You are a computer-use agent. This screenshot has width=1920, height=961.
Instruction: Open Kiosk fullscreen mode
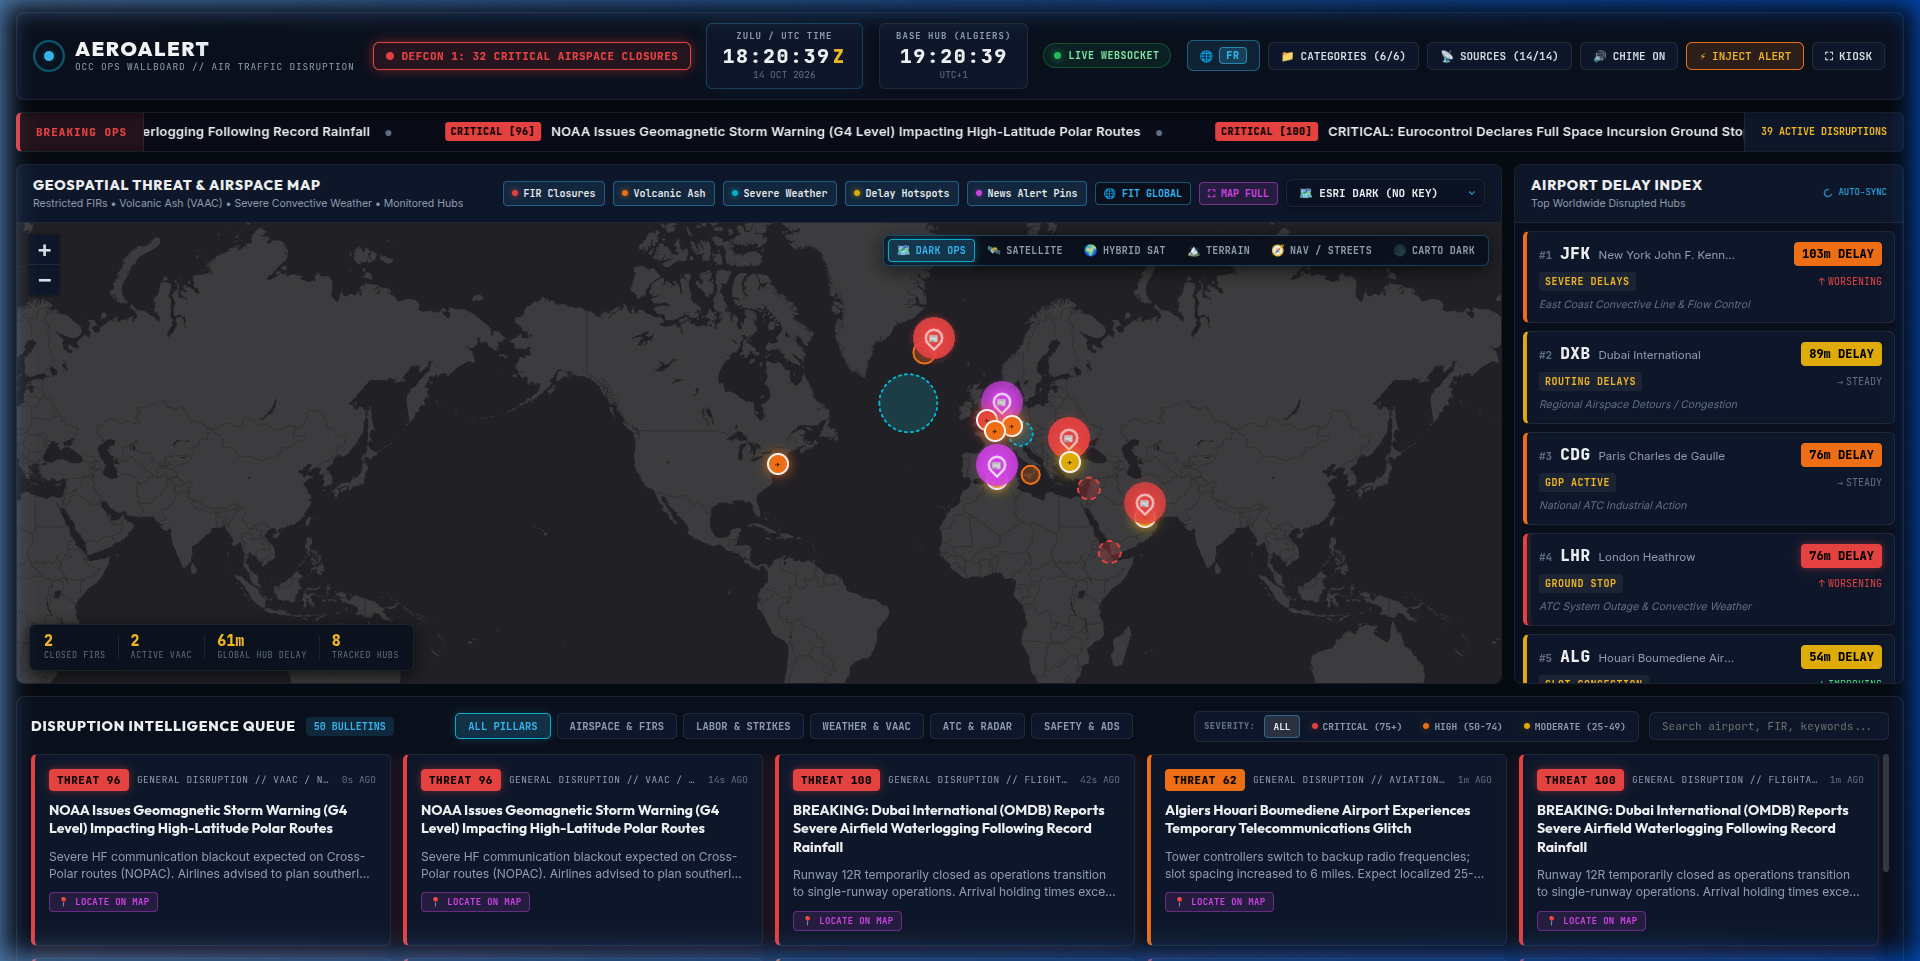coord(1848,56)
